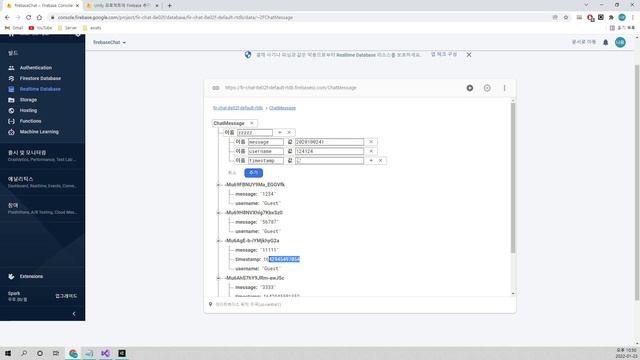The width and height of the screenshot is (640, 360).
Task: Open Storage in the Firebase sidebar
Action: click(28, 100)
